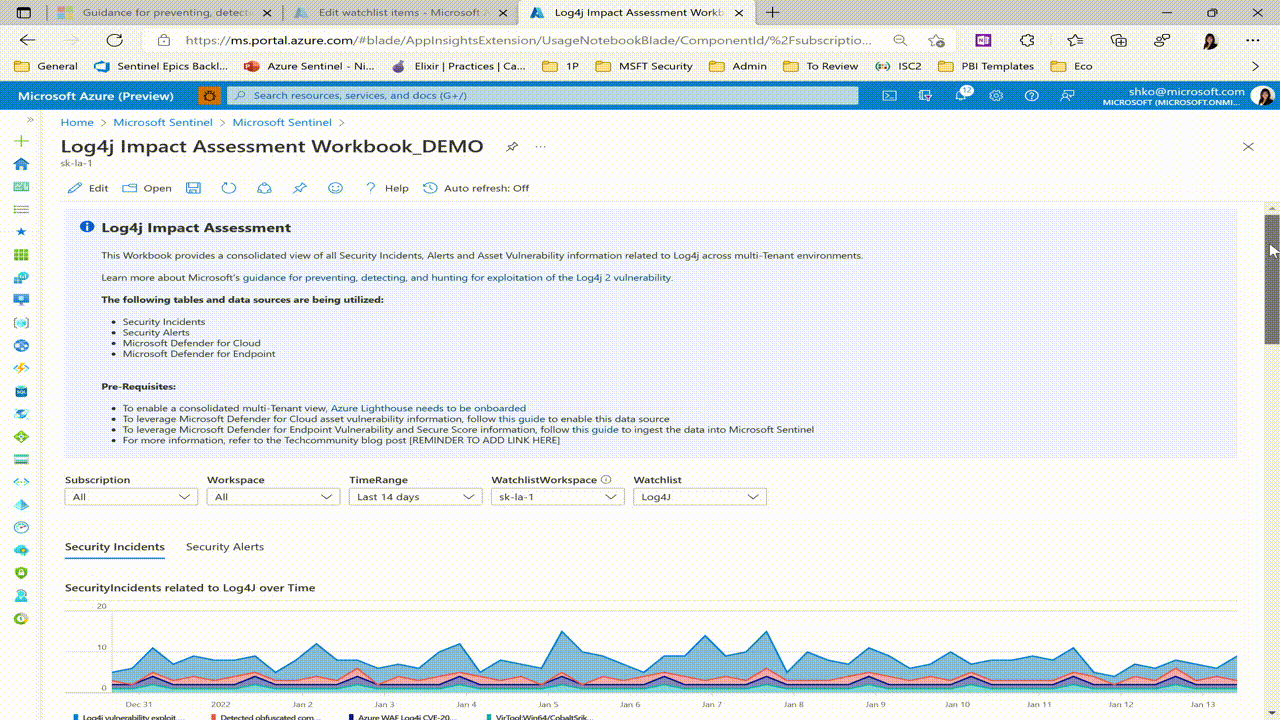
Task: Pin the workbook using the pin beside the title
Action: (x=512, y=147)
